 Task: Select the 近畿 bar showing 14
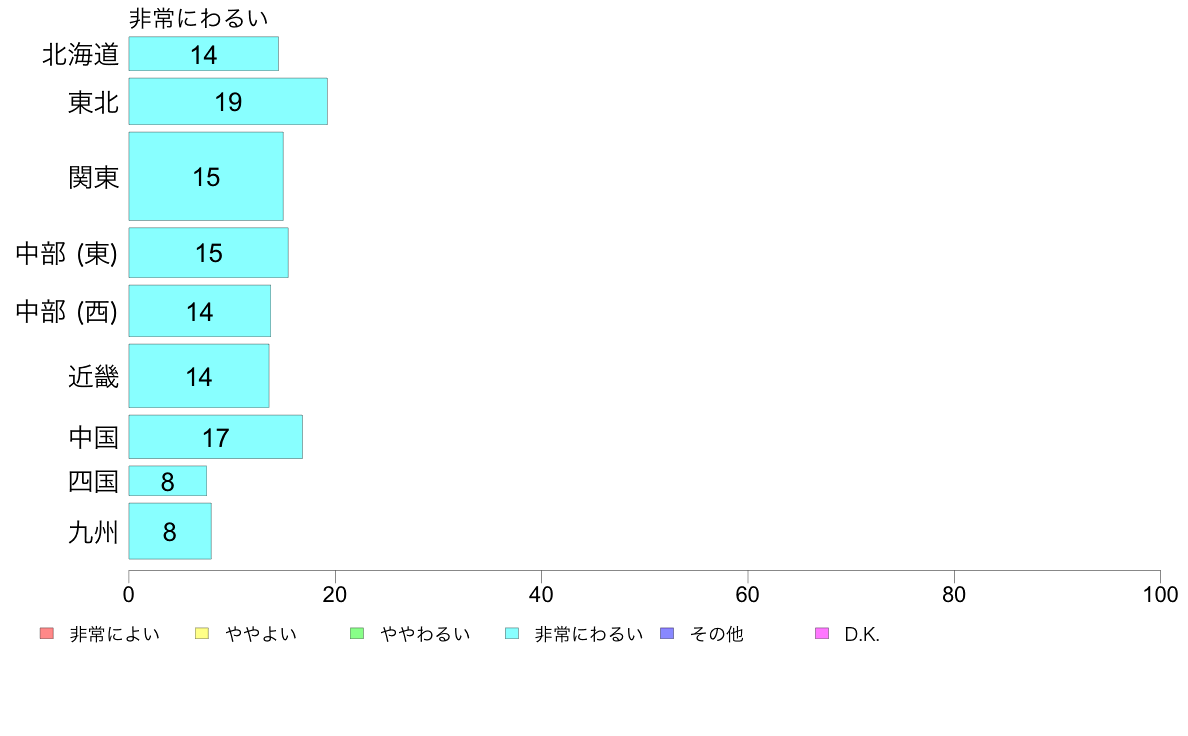pos(199,376)
